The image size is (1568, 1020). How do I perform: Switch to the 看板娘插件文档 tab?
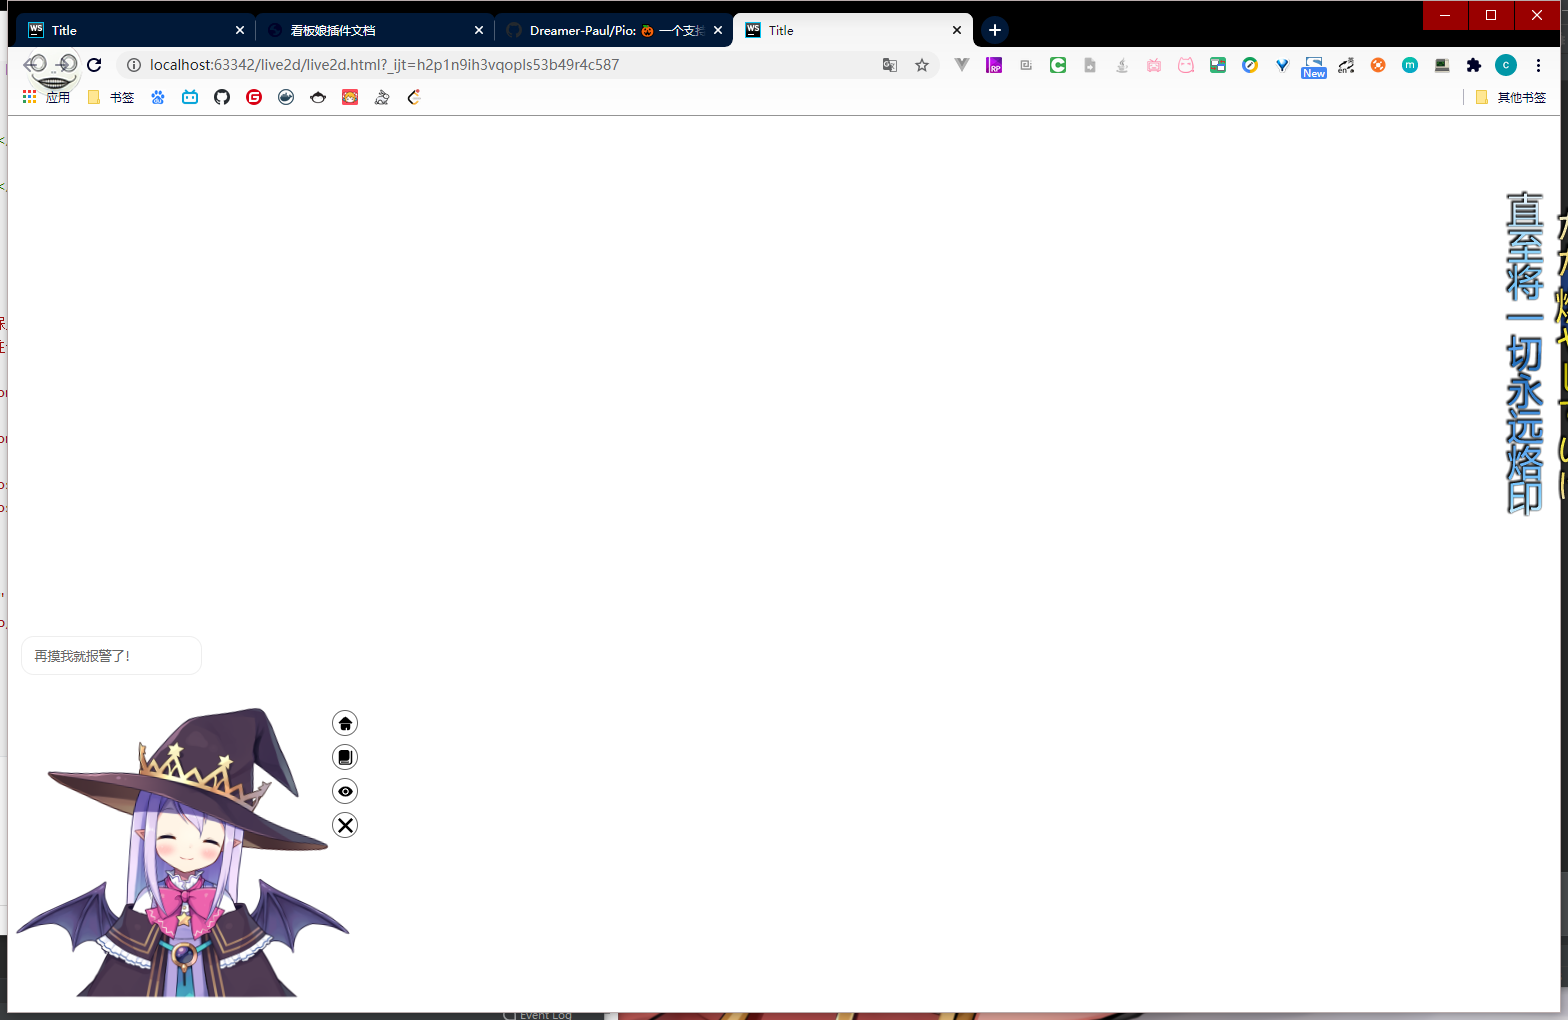370,30
